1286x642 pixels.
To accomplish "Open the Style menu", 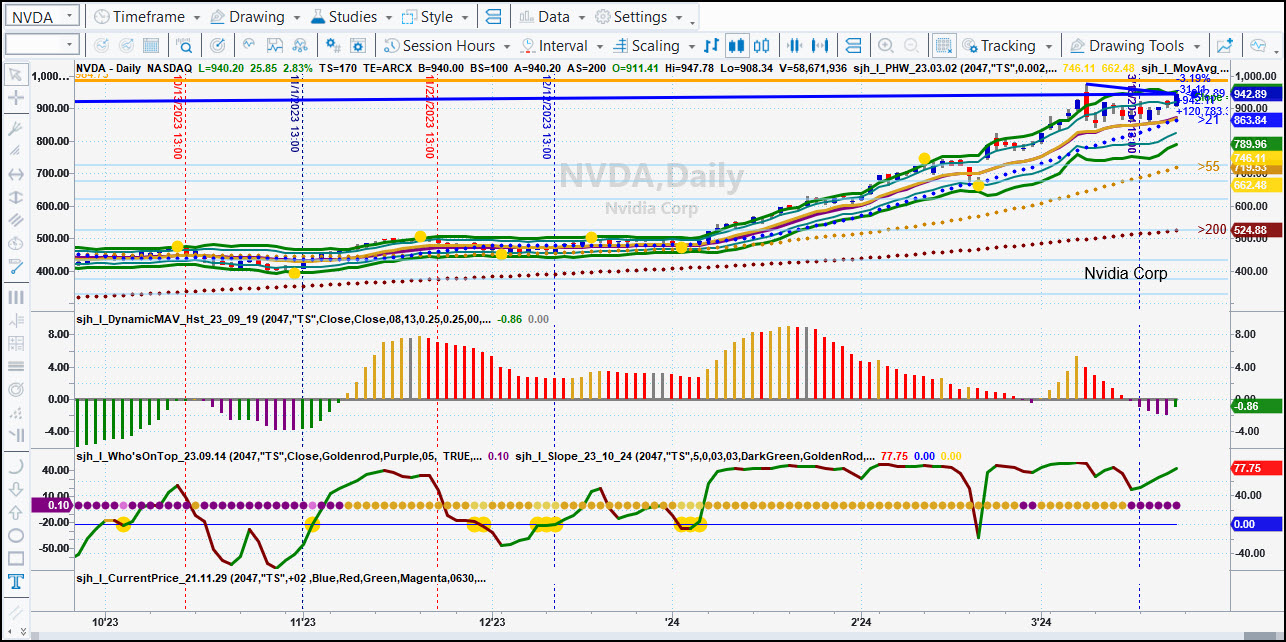I will [436, 17].
